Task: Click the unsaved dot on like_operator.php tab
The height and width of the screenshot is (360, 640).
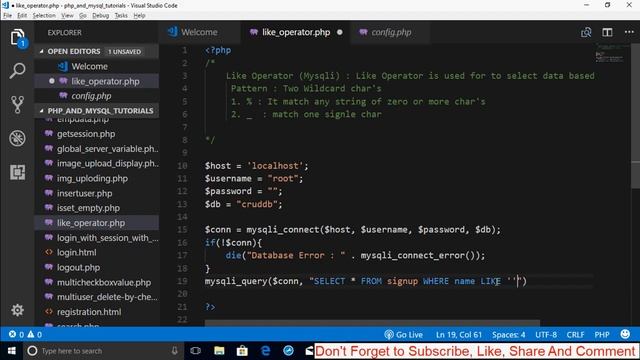Action: point(340,32)
